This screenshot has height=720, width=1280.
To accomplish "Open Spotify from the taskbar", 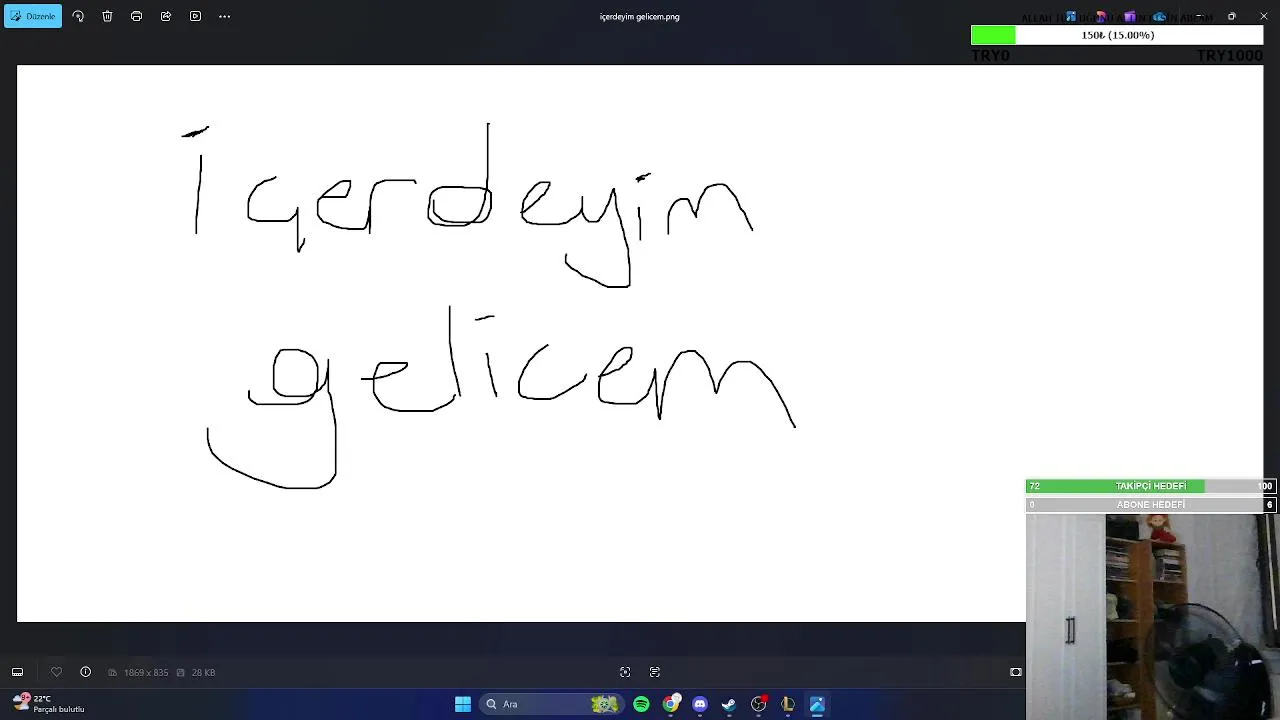I will point(641,704).
